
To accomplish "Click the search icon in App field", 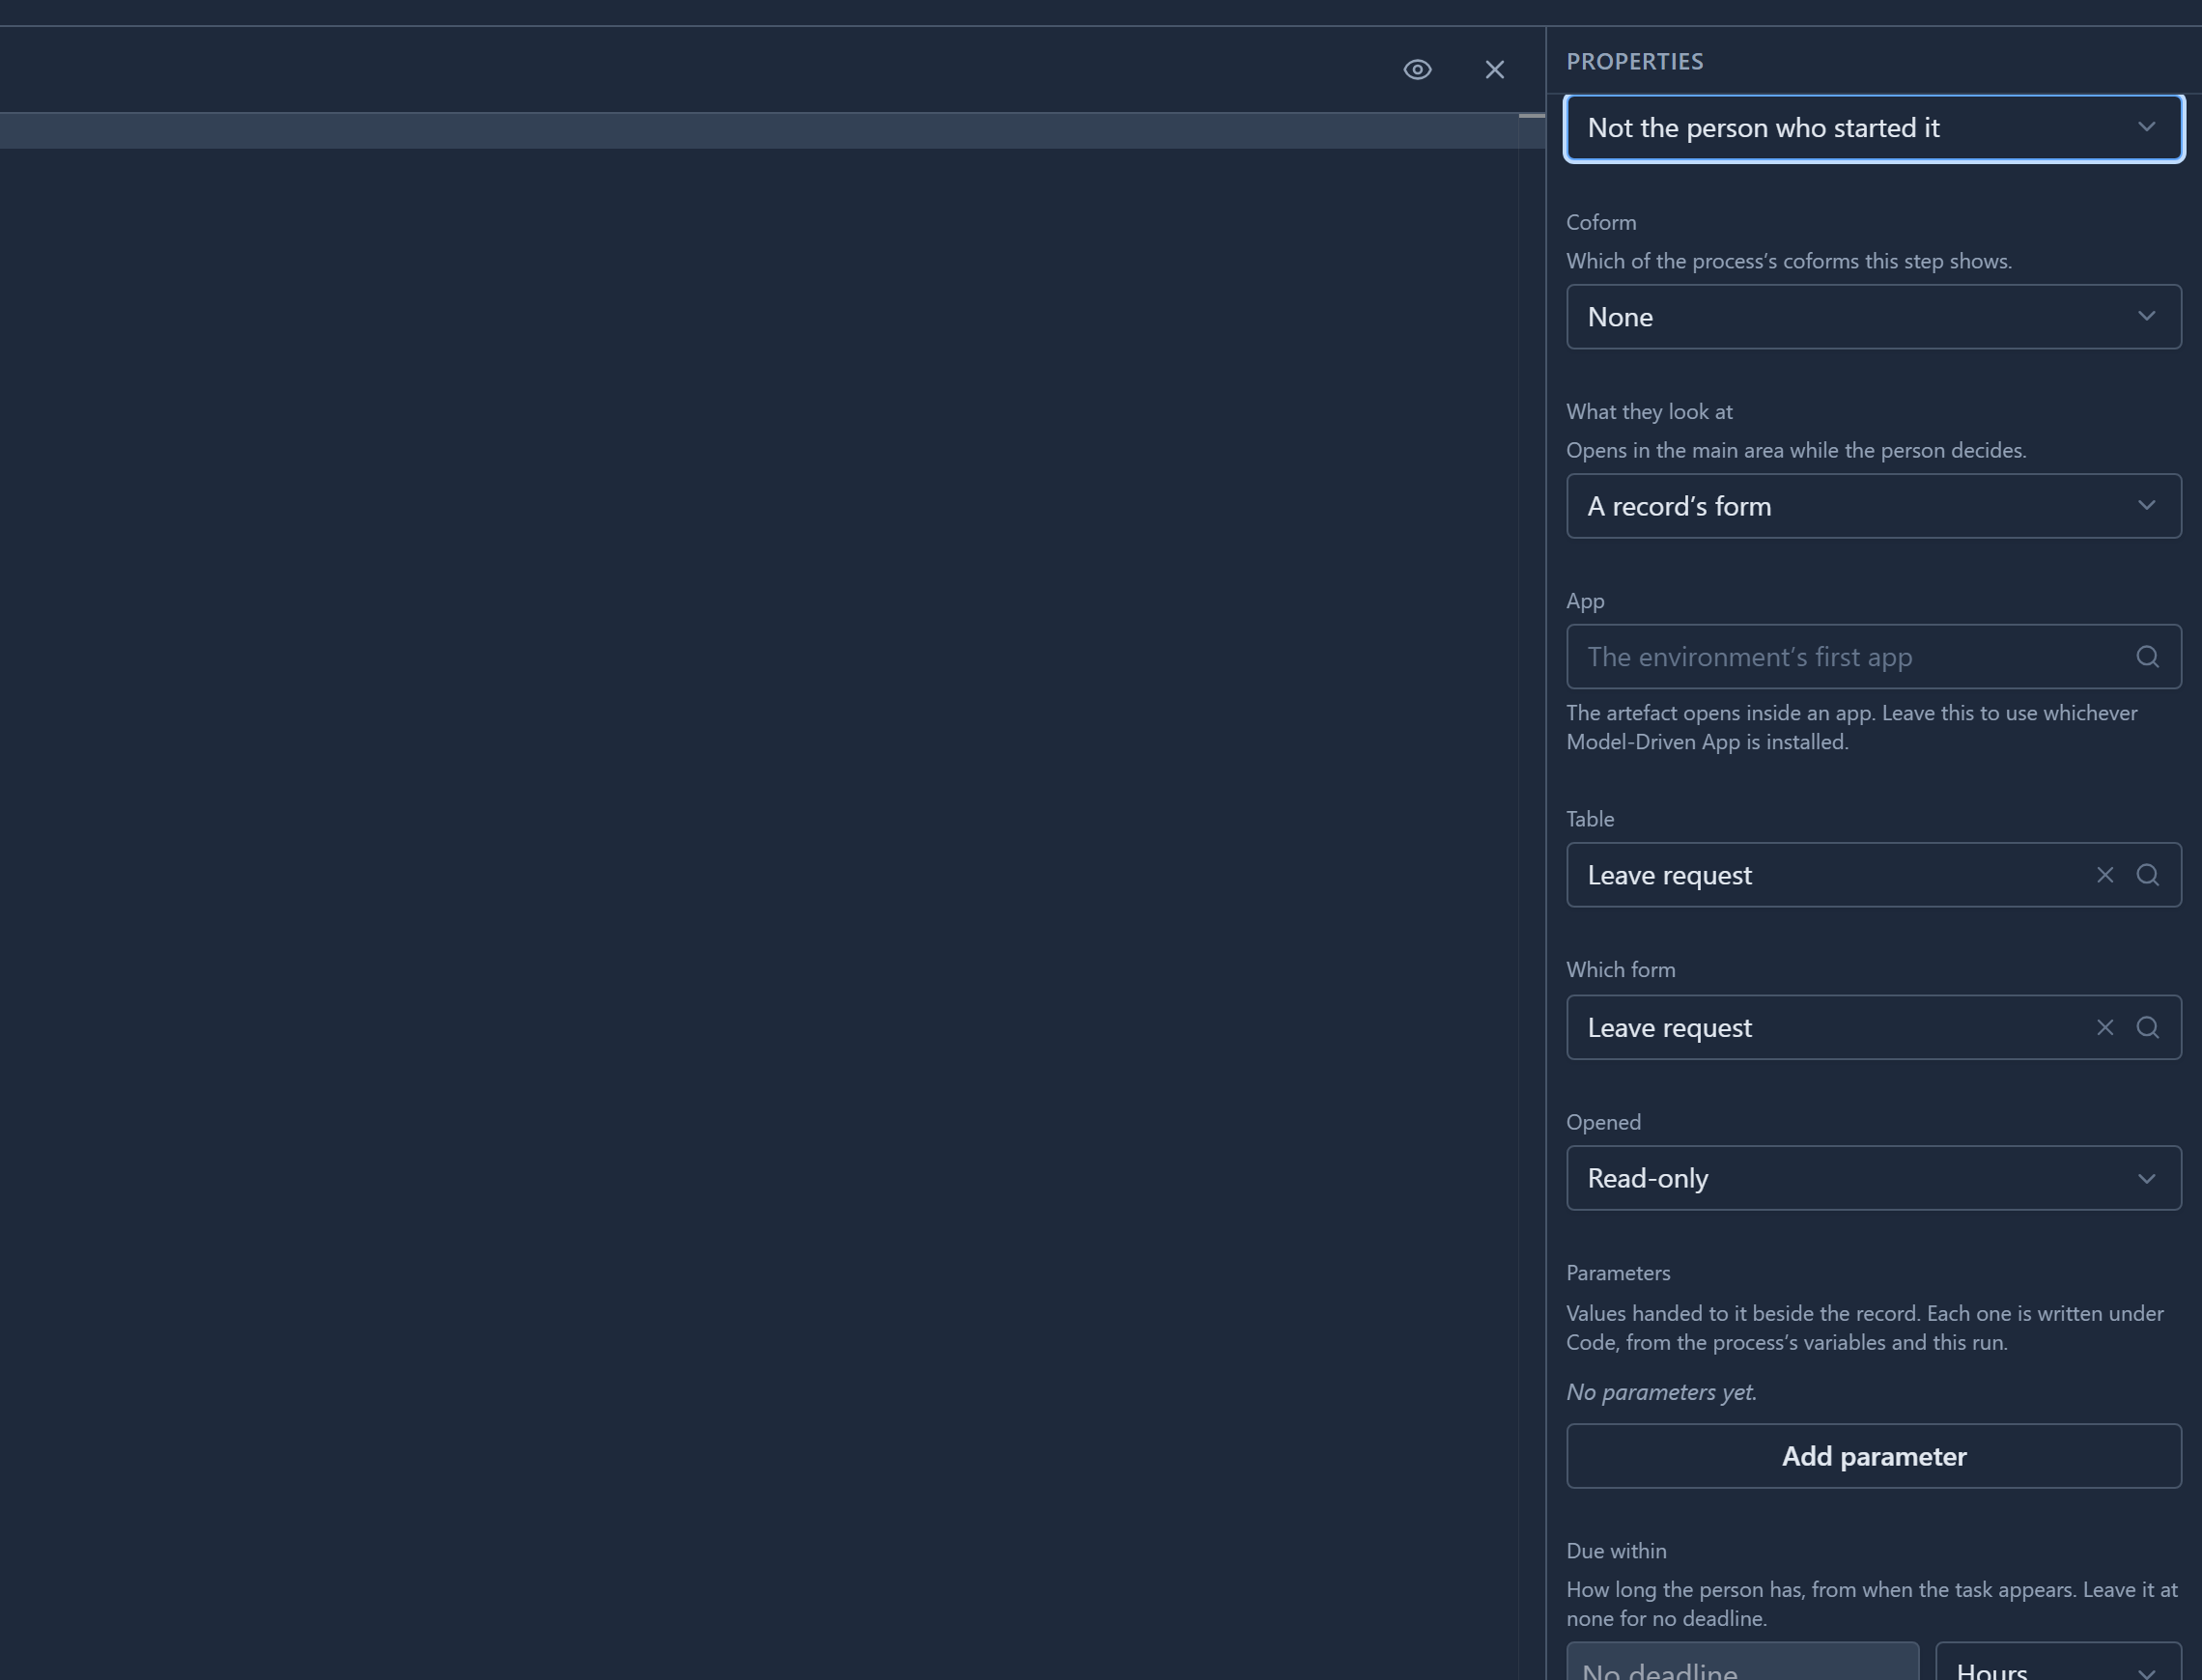I will click(x=2147, y=657).
